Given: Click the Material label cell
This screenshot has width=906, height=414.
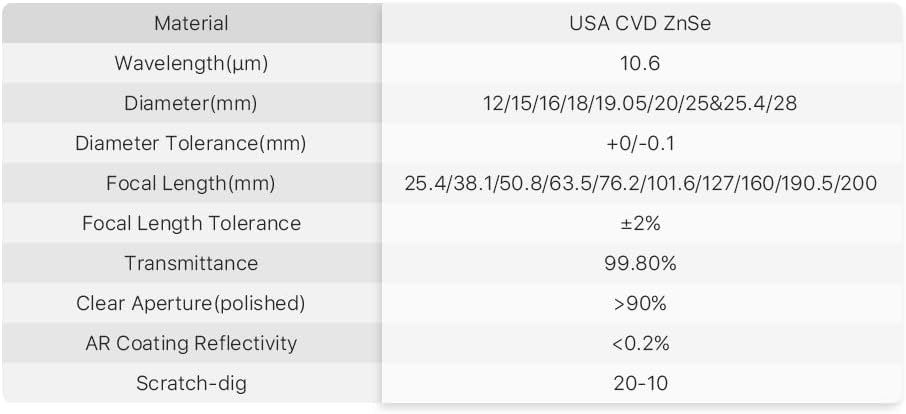Looking at the screenshot, I should (x=191, y=23).
